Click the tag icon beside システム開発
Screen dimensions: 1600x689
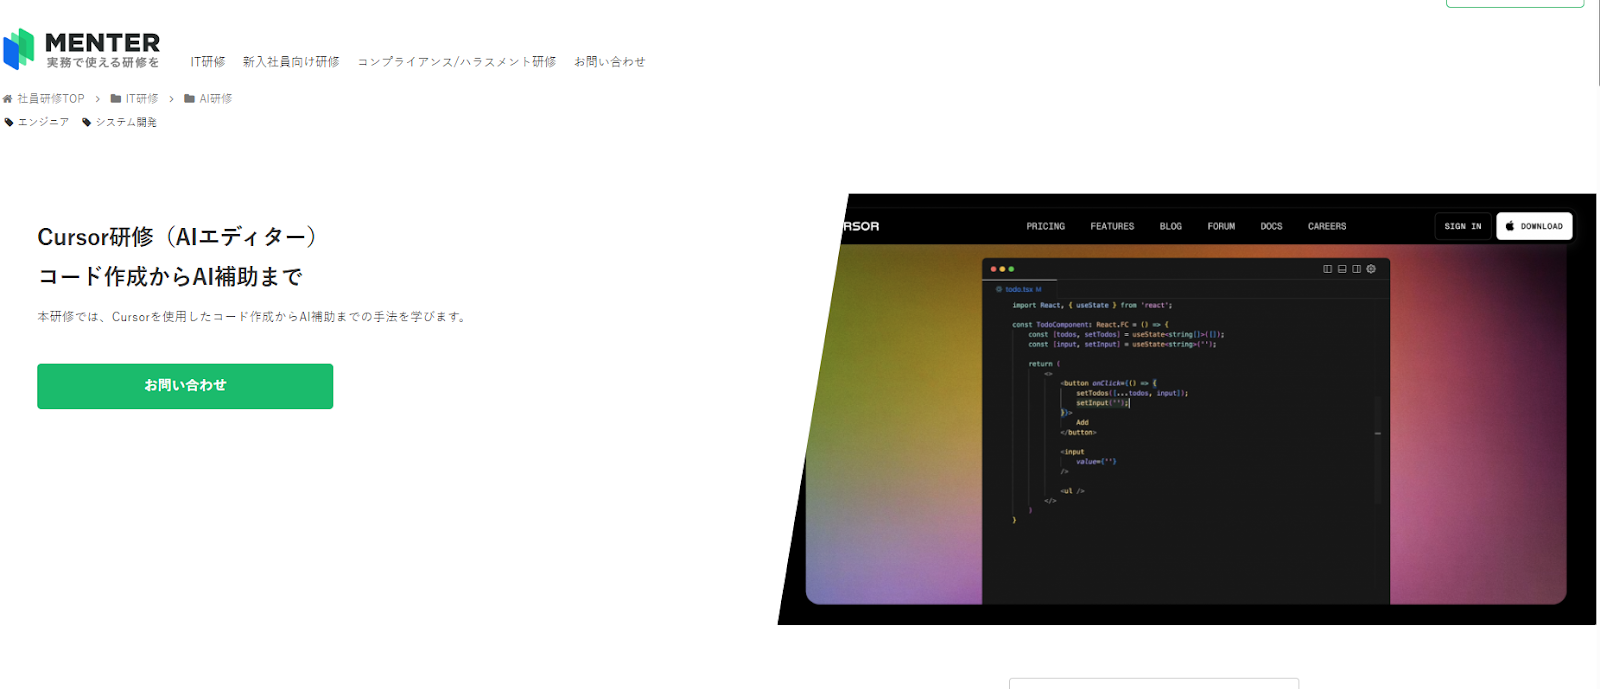(x=87, y=122)
